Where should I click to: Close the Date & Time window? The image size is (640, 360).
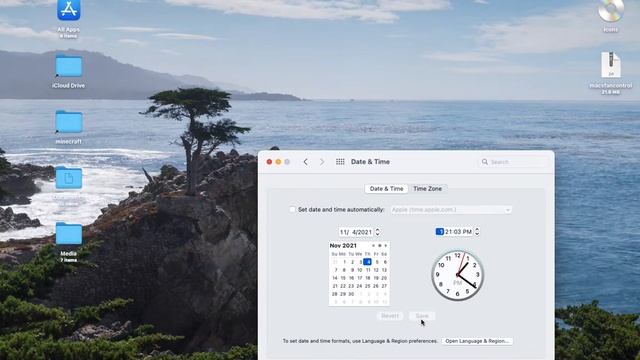(269, 162)
